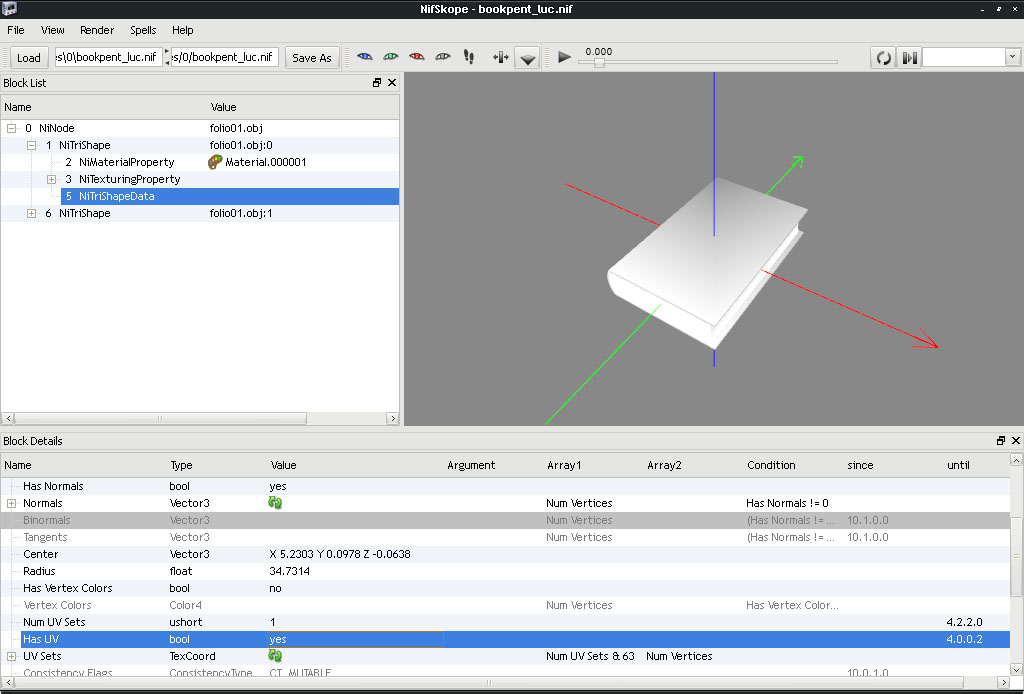Click the Flip view icon
1024x694 pixels.
501,58
